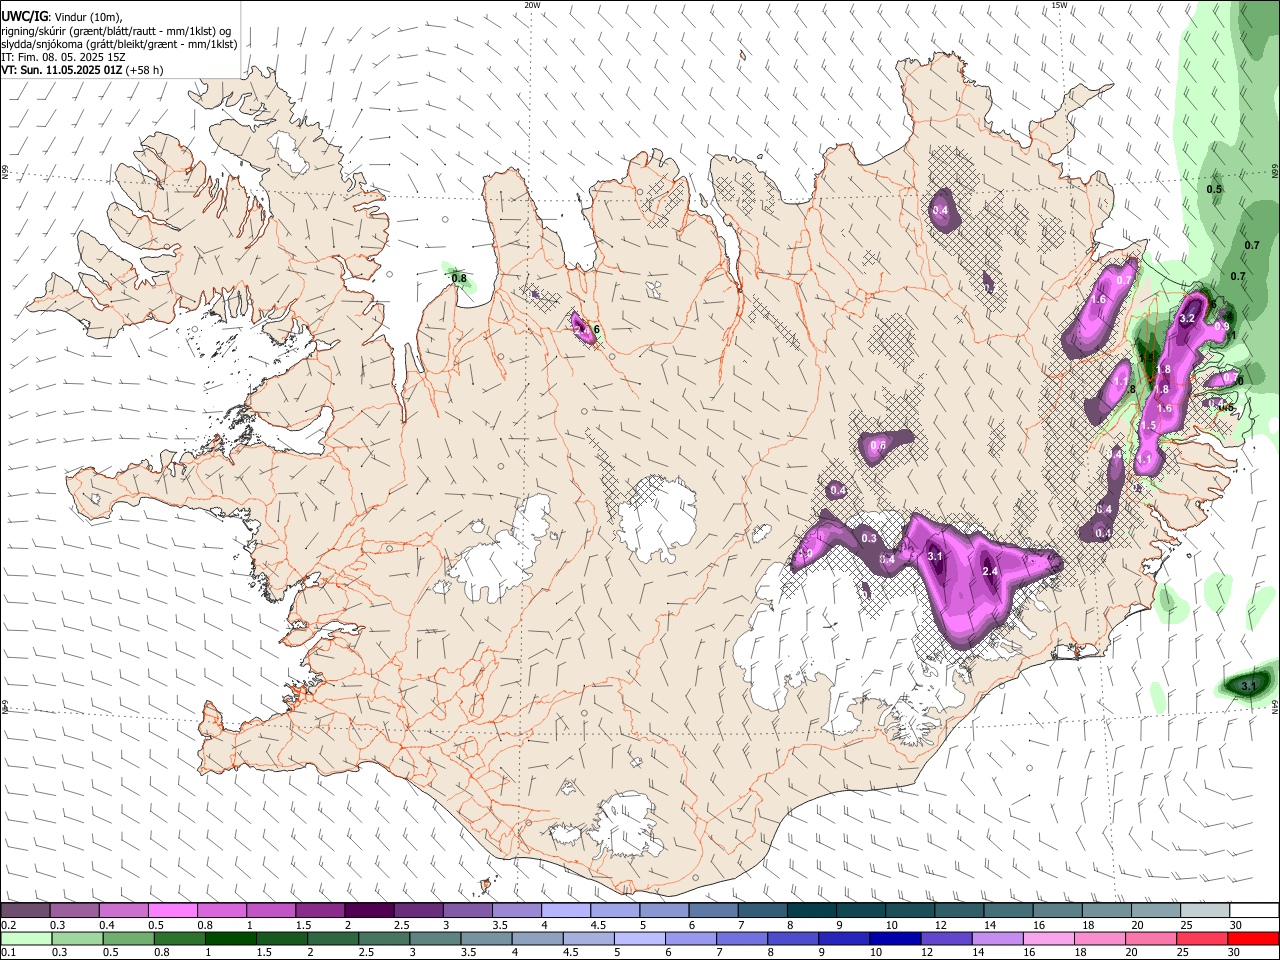
Task: Pick the grey-green 2.5–3 rain swatch
Action: pos(383,938)
